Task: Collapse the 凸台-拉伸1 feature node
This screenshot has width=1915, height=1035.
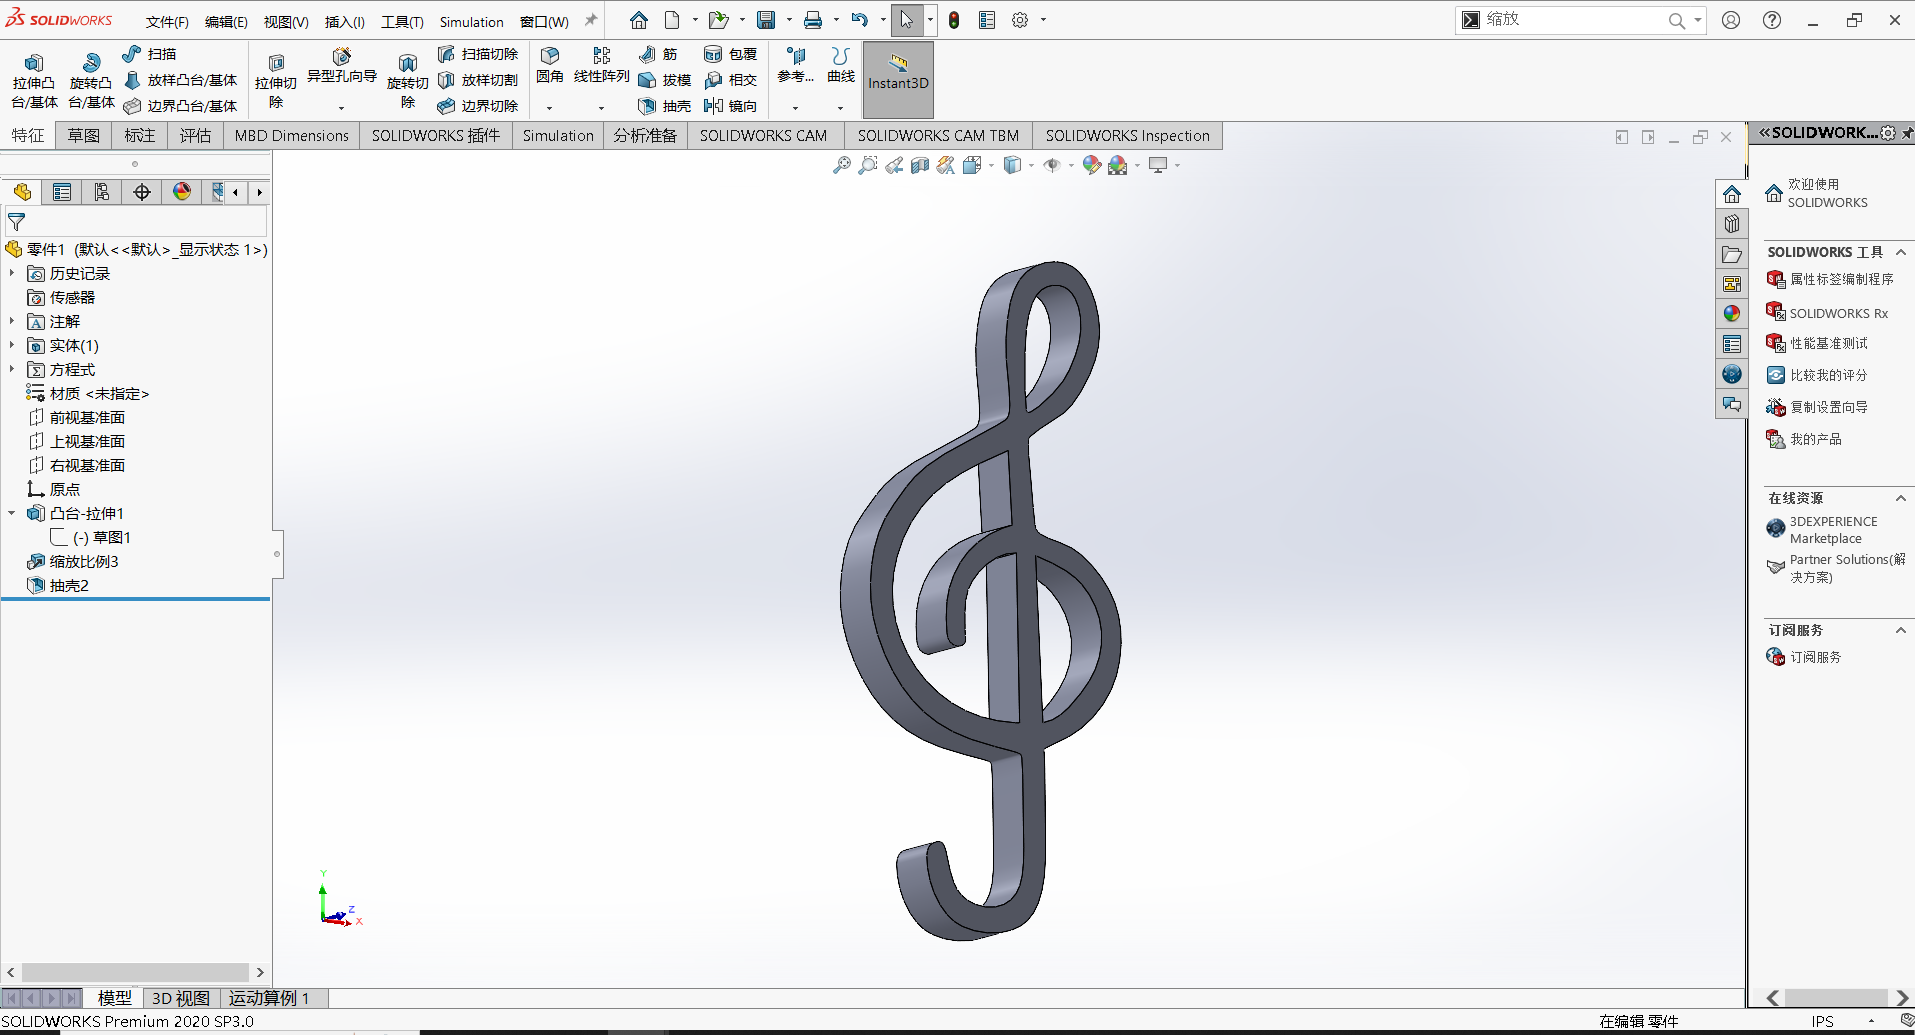Action: (x=12, y=513)
